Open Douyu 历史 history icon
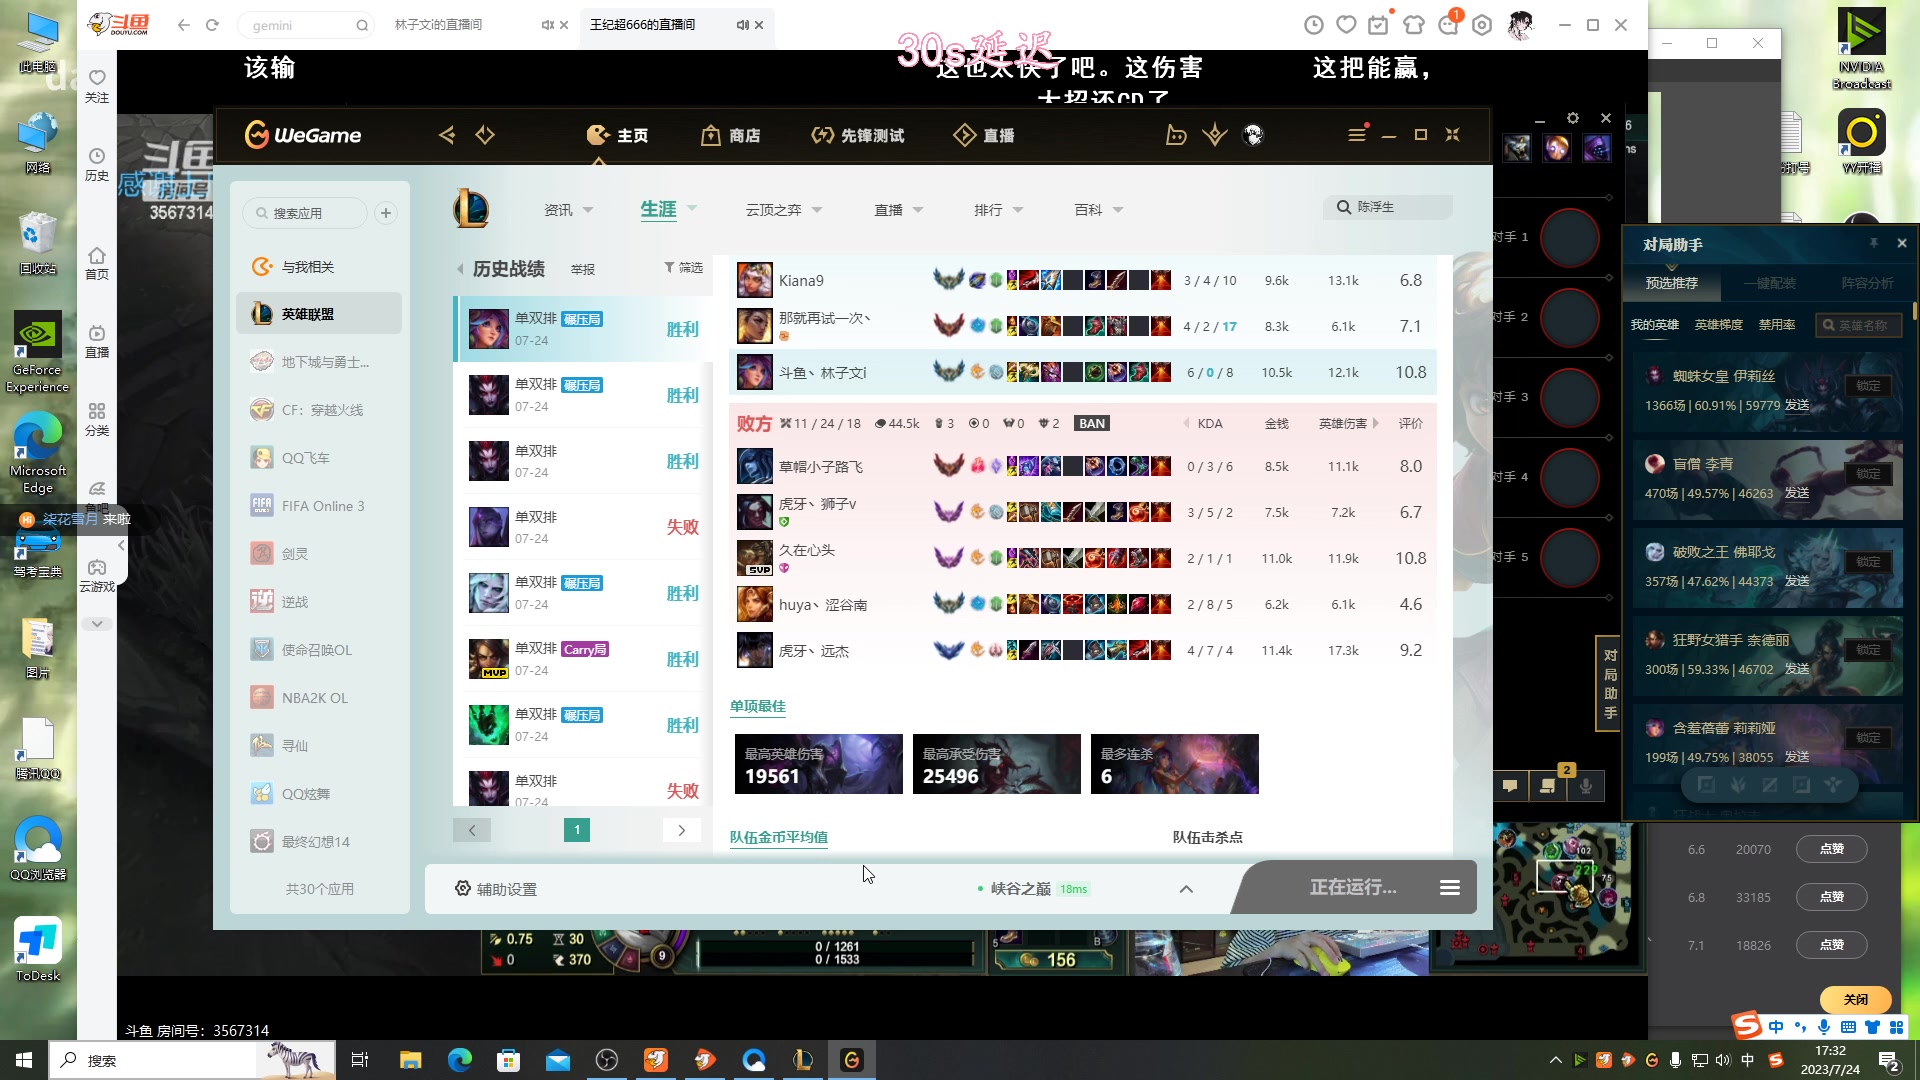The width and height of the screenshot is (1920, 1080). tap(97, 156)
